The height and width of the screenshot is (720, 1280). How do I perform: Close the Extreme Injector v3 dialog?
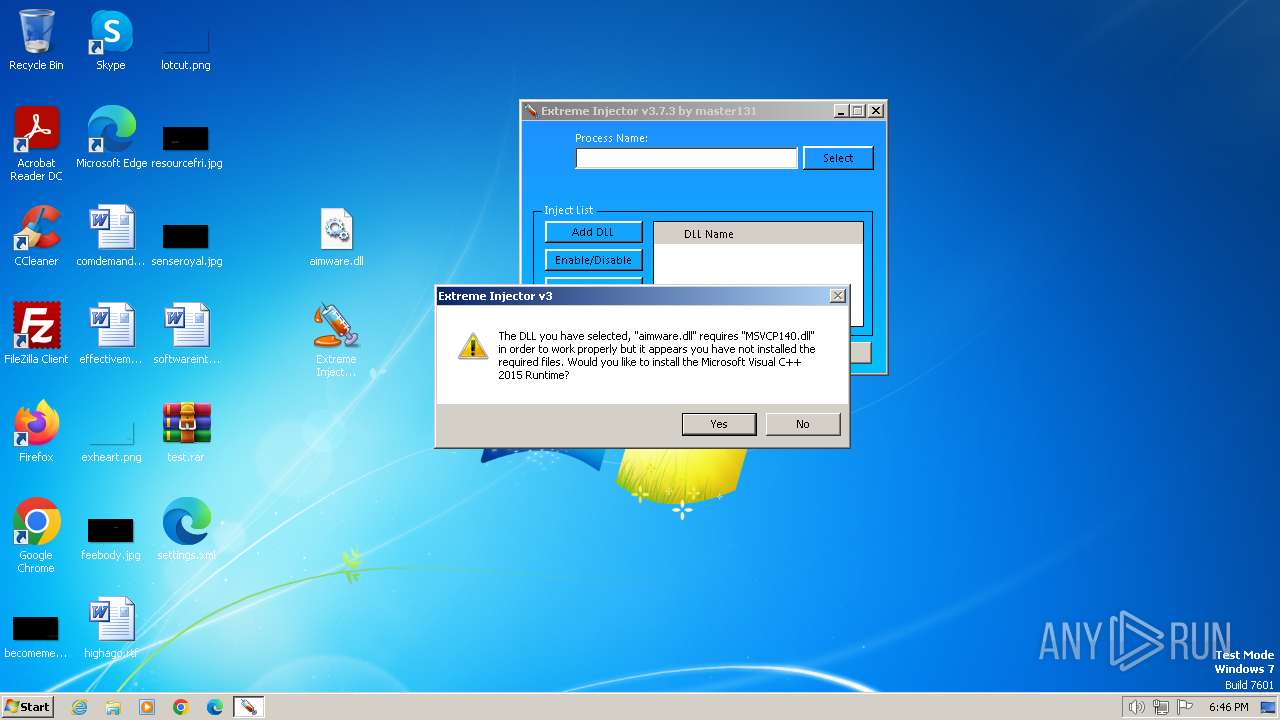838,296
